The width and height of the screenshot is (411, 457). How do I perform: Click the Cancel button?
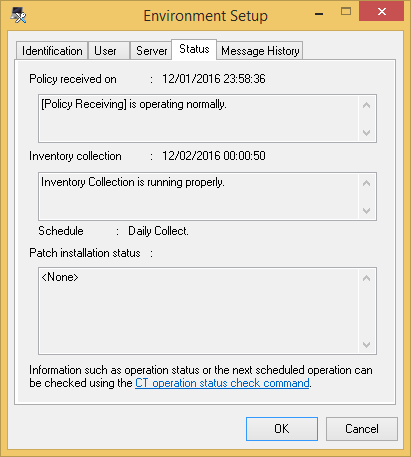pos(362,429)
